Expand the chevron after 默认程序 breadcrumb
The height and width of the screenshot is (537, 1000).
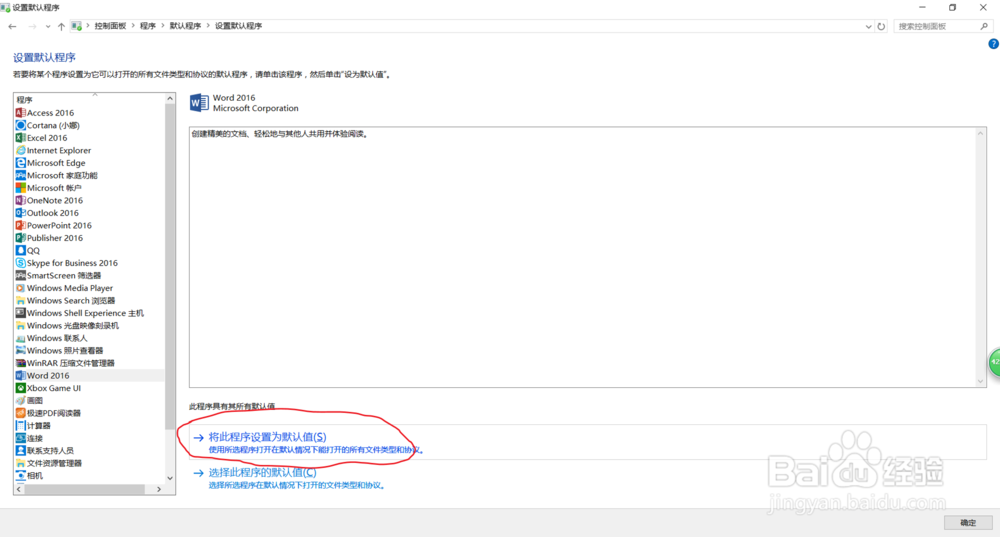point(208,26)
